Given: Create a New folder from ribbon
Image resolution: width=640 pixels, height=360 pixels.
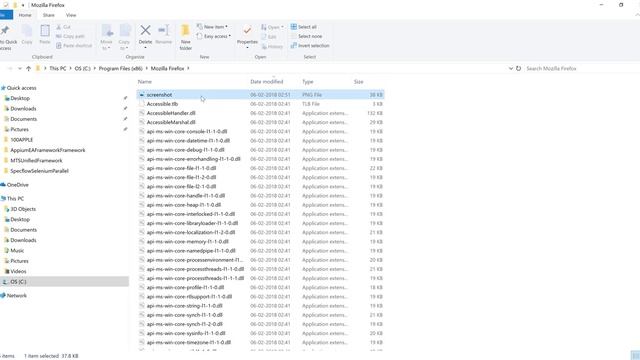Looking at the screenshot, I should tap(185, 37).
